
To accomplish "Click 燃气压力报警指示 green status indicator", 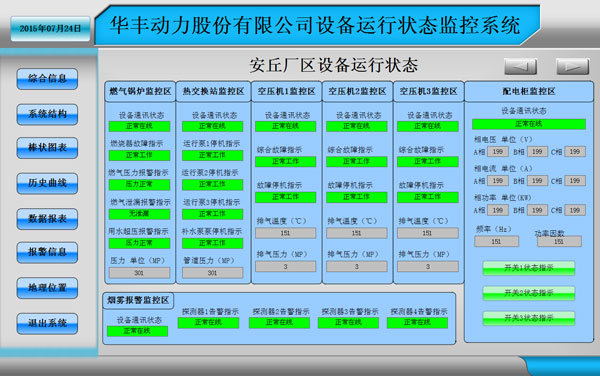I will coord(139,184).
